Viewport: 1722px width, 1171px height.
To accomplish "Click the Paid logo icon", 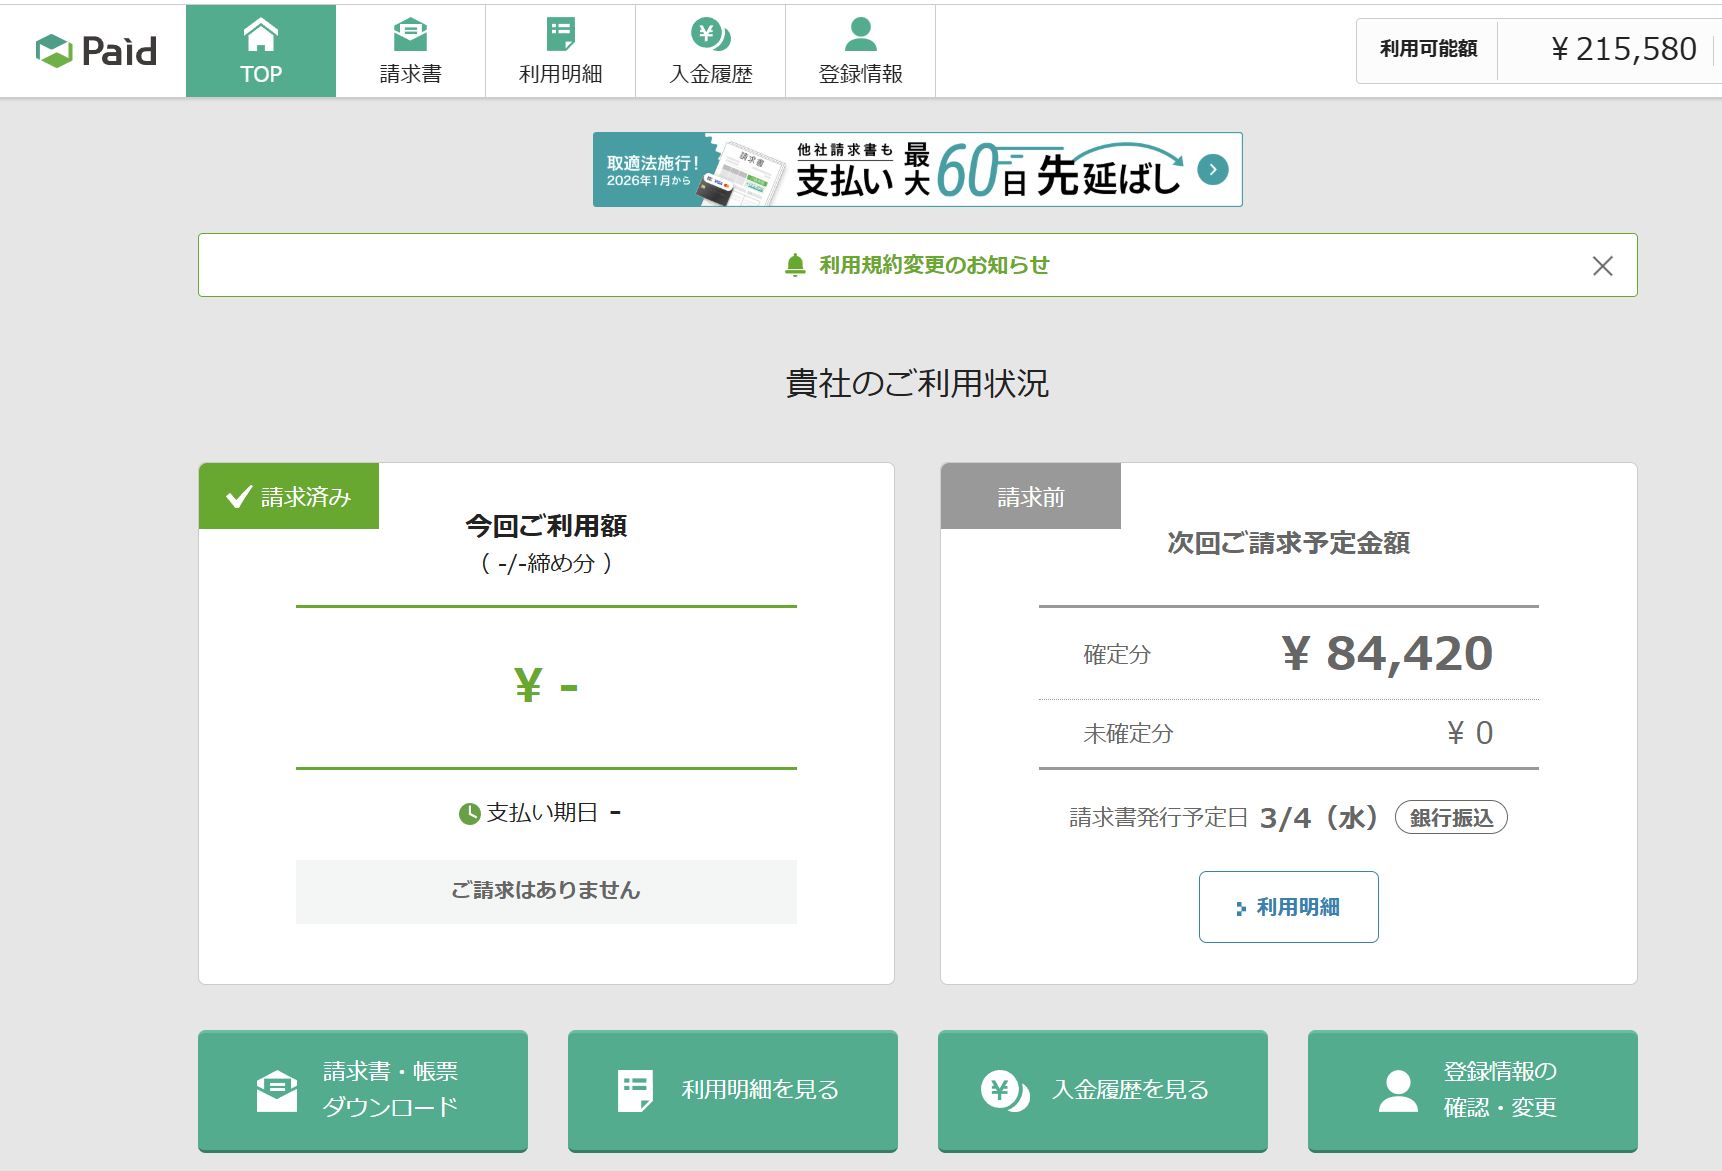I will [x=55, y=50].
